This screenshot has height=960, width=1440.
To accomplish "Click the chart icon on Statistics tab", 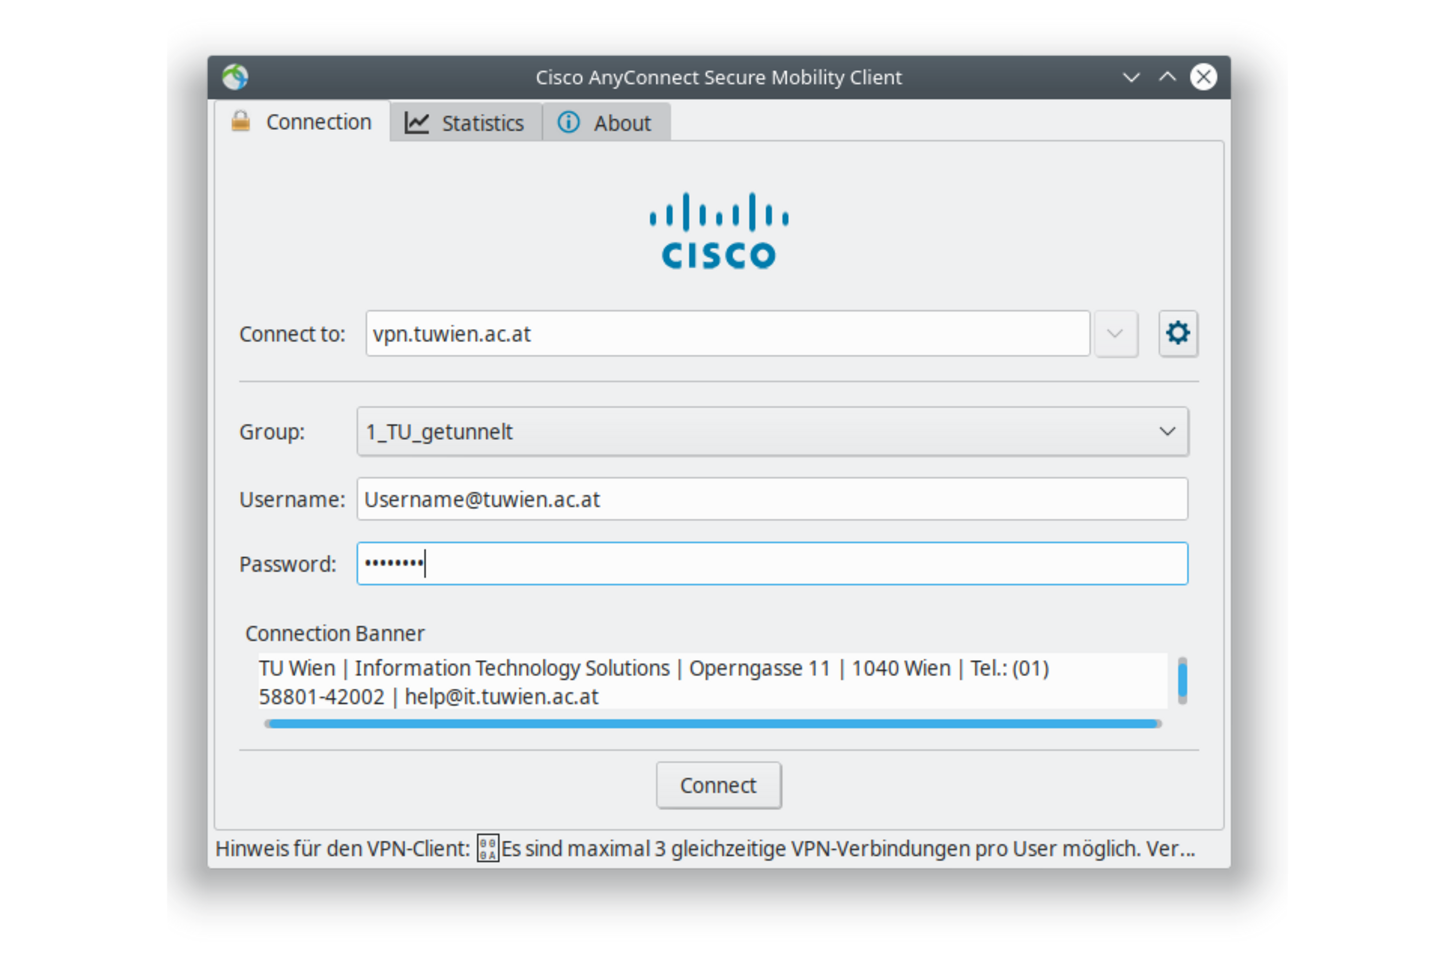I will point(416,122).
